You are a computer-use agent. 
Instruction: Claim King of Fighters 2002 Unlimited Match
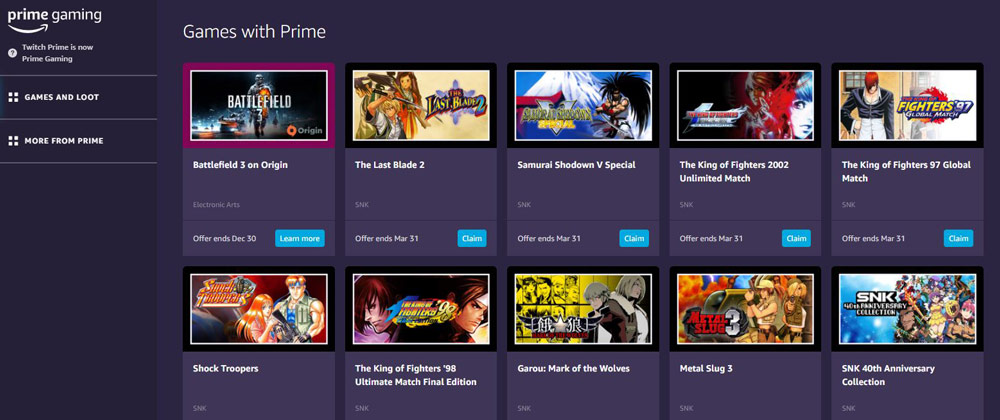tap(796, 238)
